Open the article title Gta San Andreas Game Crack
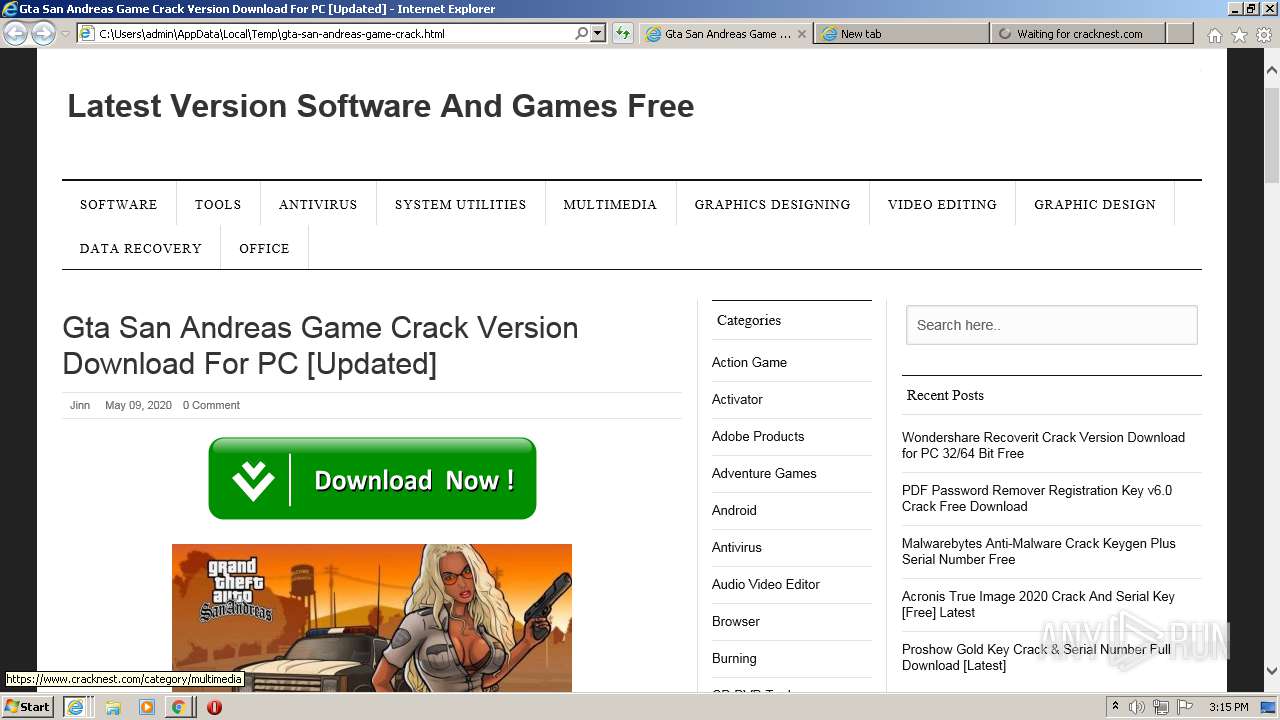Viewport: 1280px width, 720px height. (320, 346)
